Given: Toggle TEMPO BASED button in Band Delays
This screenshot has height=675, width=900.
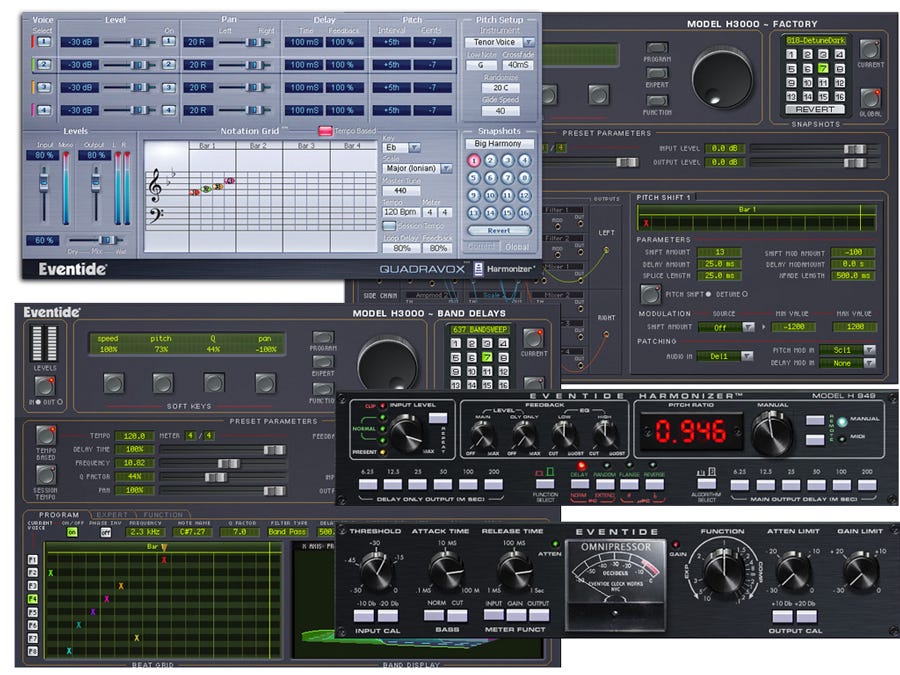Looking at the screenshot, I should [x=45, y=435].
